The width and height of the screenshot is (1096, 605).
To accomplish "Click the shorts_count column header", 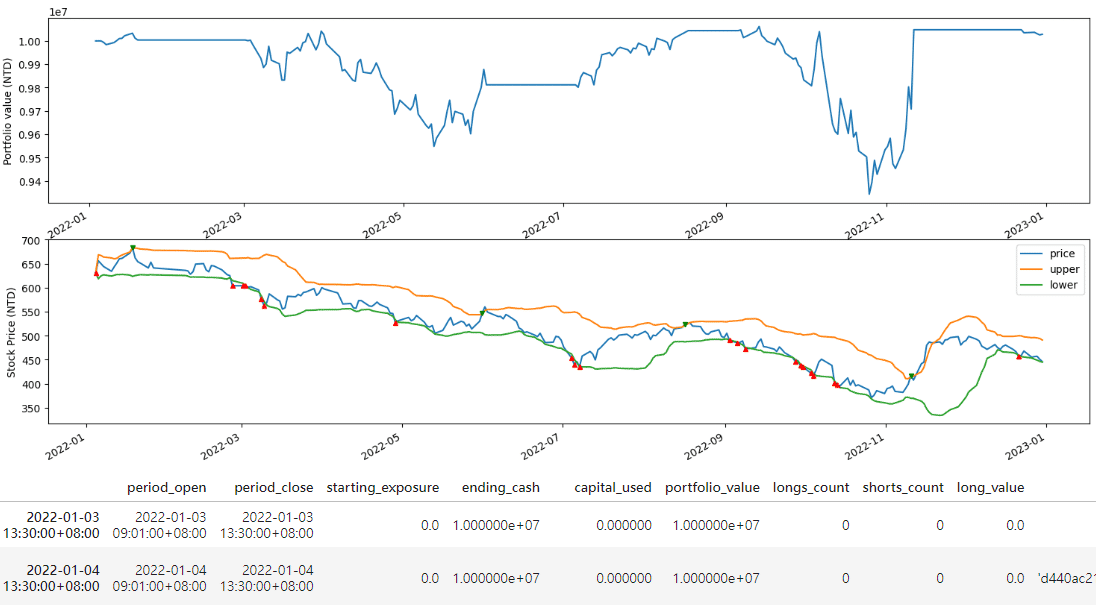I will pyautogui.click(x=902, y=488).
